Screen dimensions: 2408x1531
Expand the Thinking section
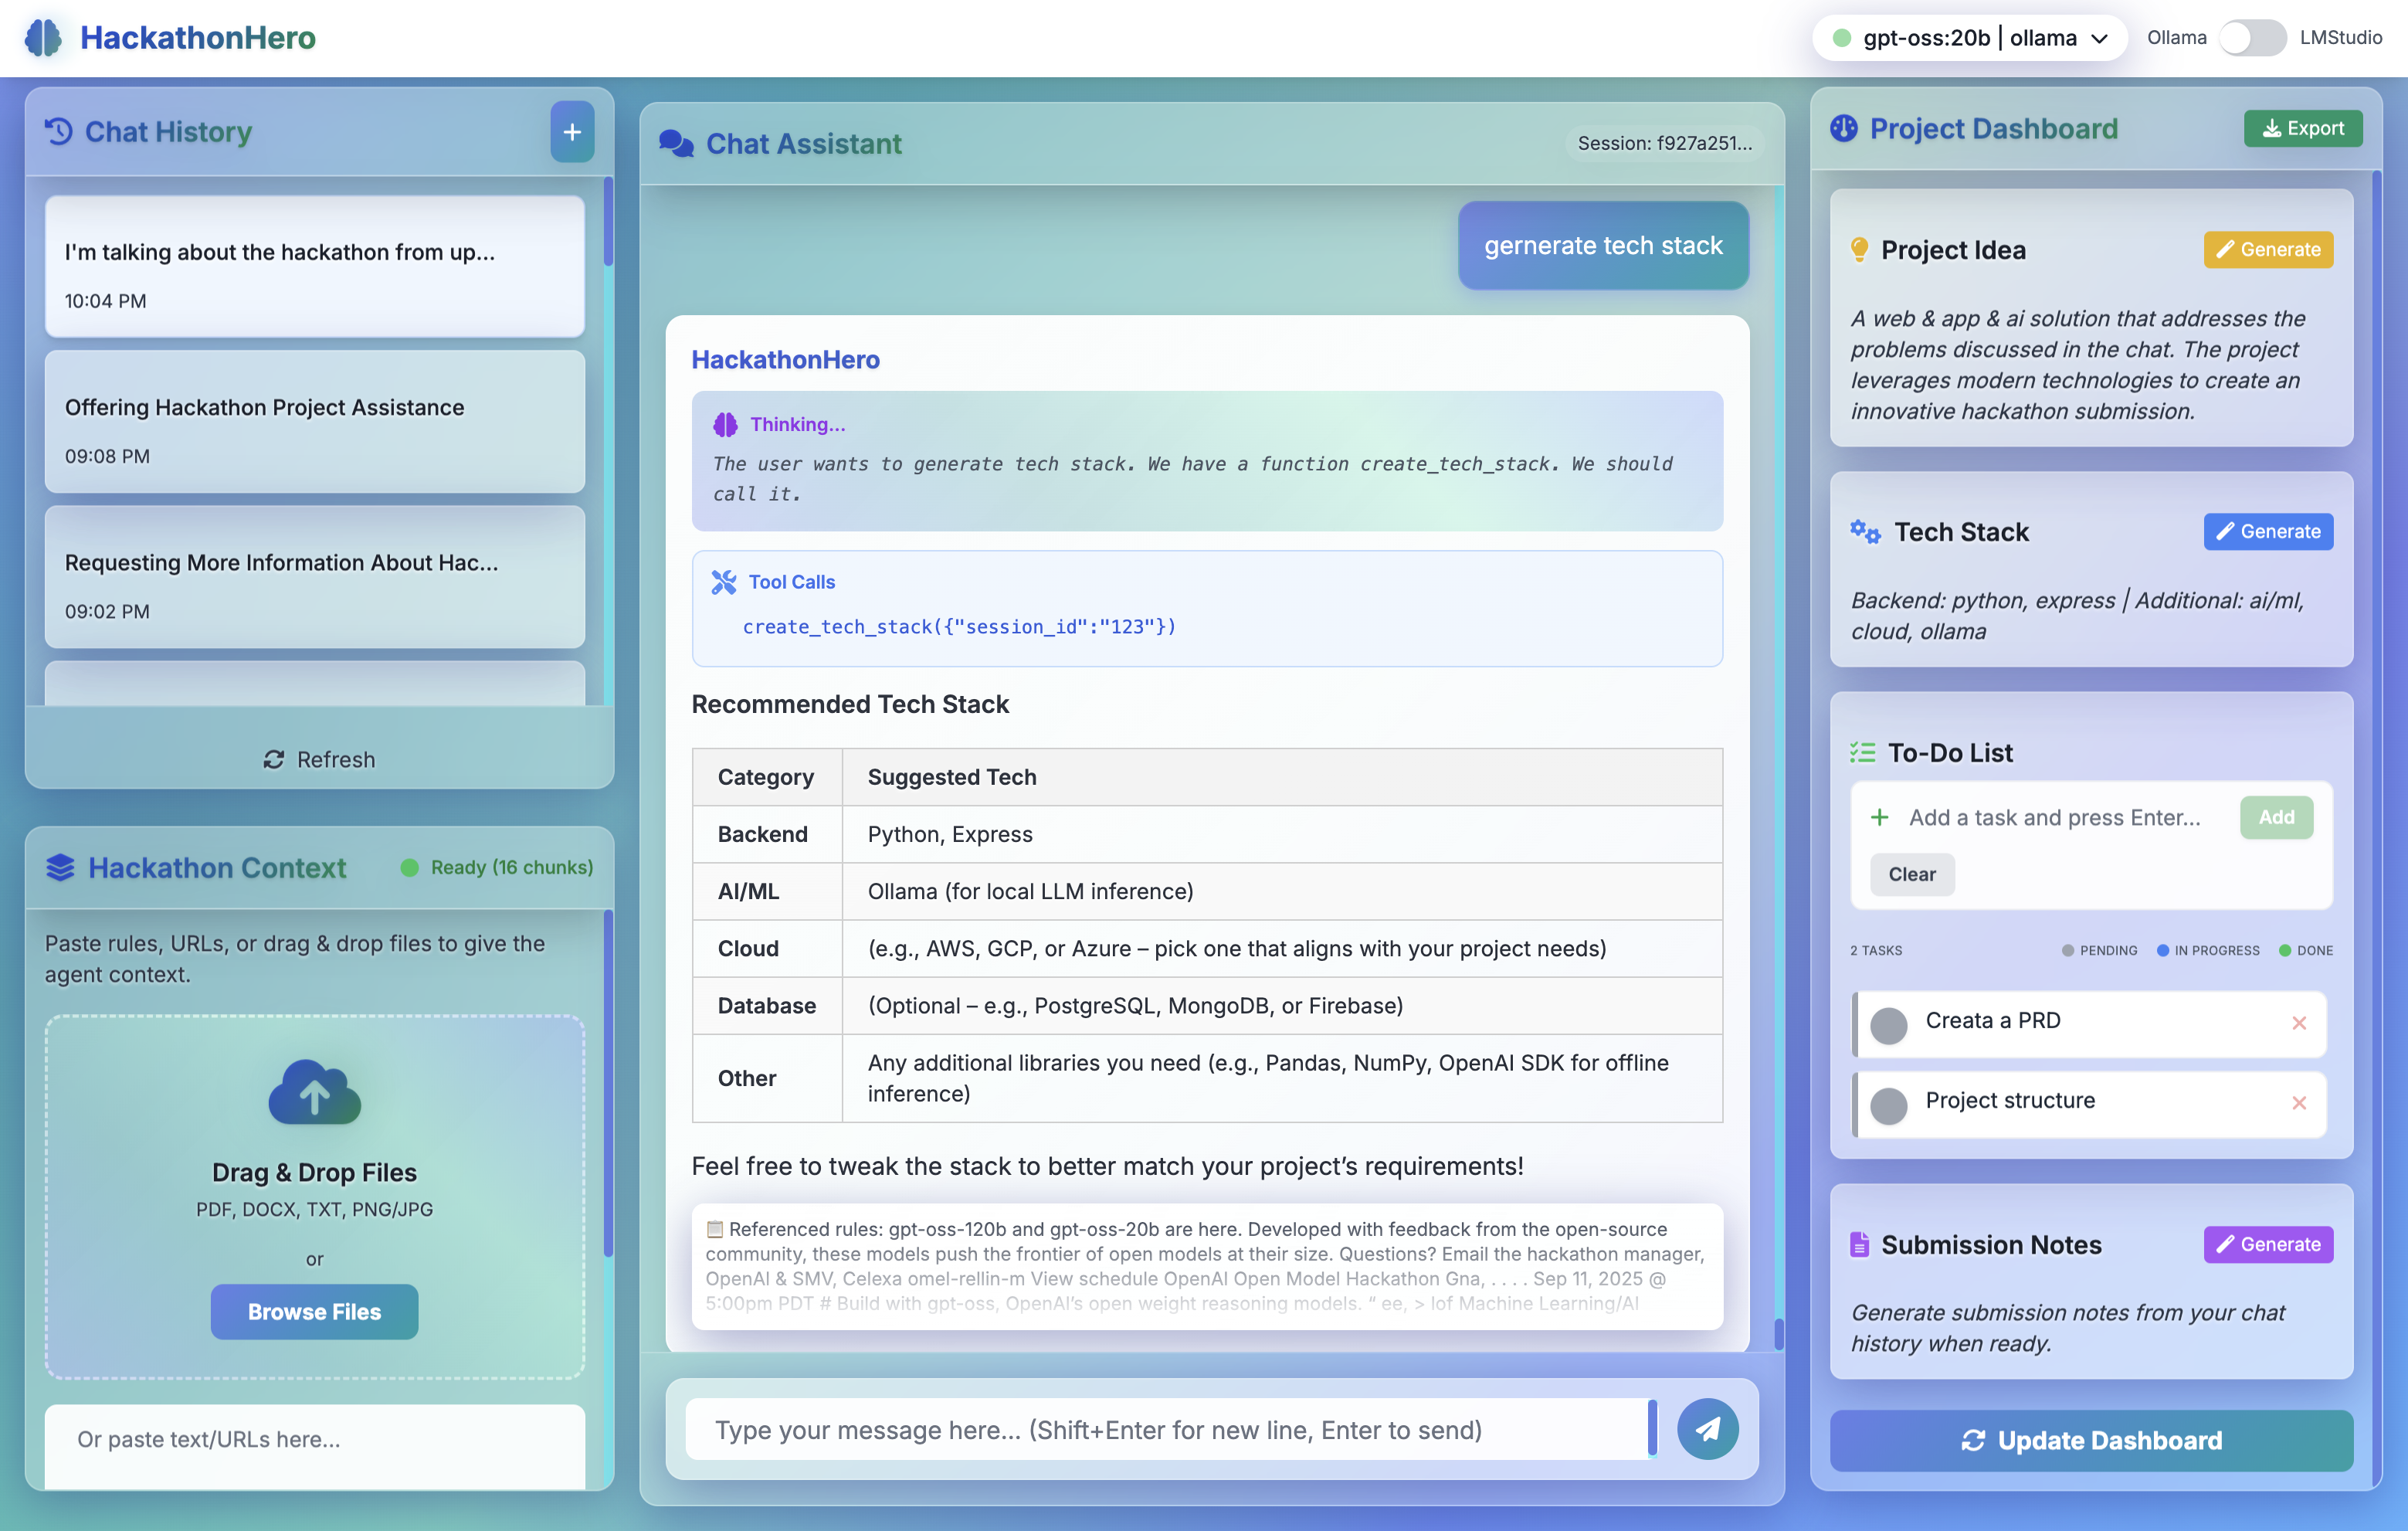[x=797, y=424]
